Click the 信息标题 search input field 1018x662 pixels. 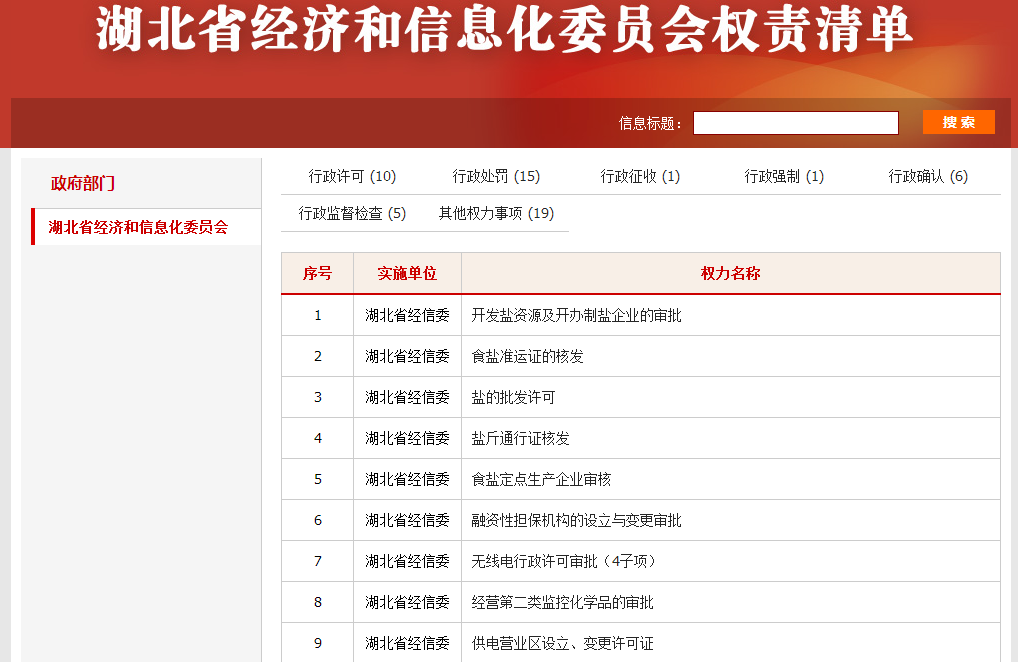795,123
